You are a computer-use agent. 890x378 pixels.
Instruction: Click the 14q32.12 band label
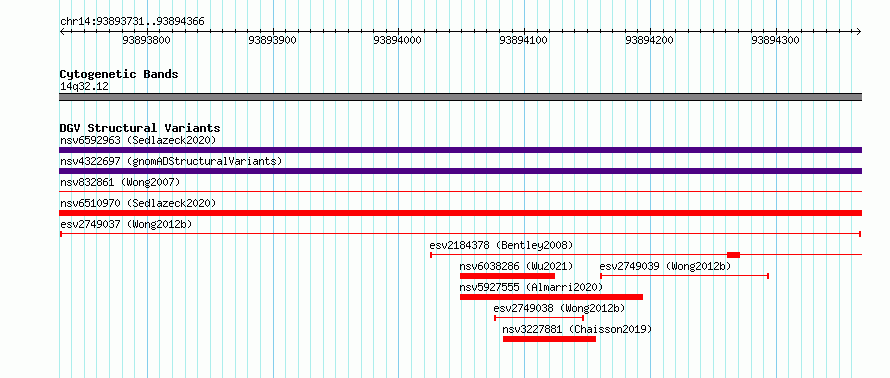84,87
